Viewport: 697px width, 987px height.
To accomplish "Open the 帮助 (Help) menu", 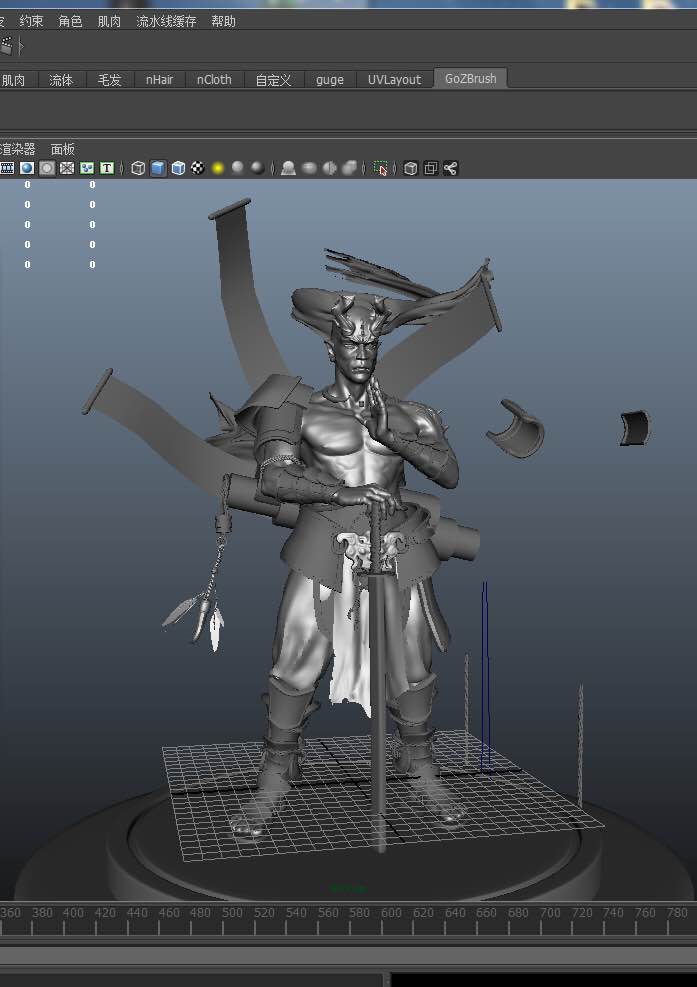I will (223, 21).
